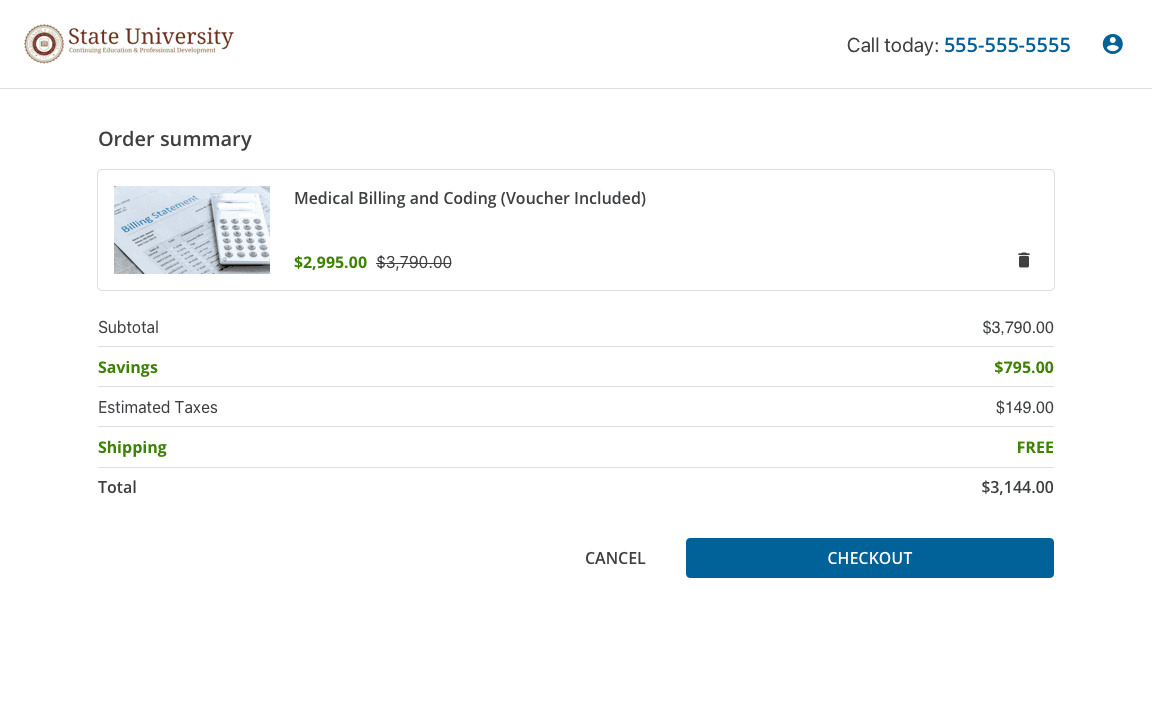Select the Total $3,144.00 value

[1017, 487]
